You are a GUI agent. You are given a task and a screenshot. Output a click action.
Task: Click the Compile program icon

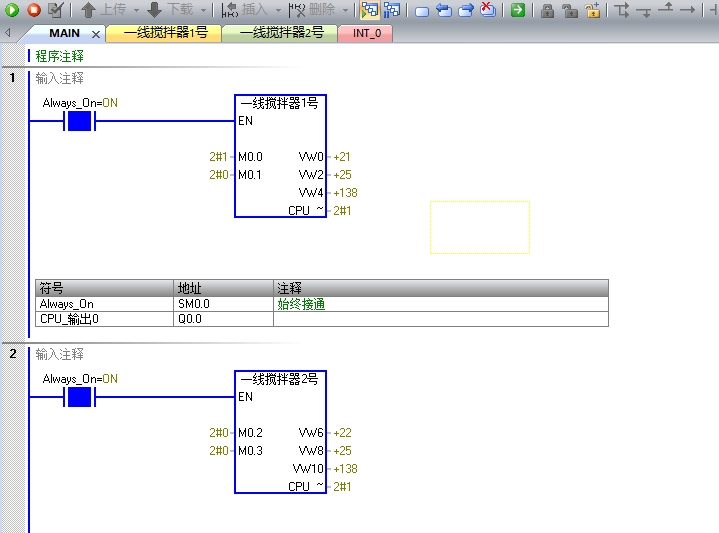tap(55, 10)
